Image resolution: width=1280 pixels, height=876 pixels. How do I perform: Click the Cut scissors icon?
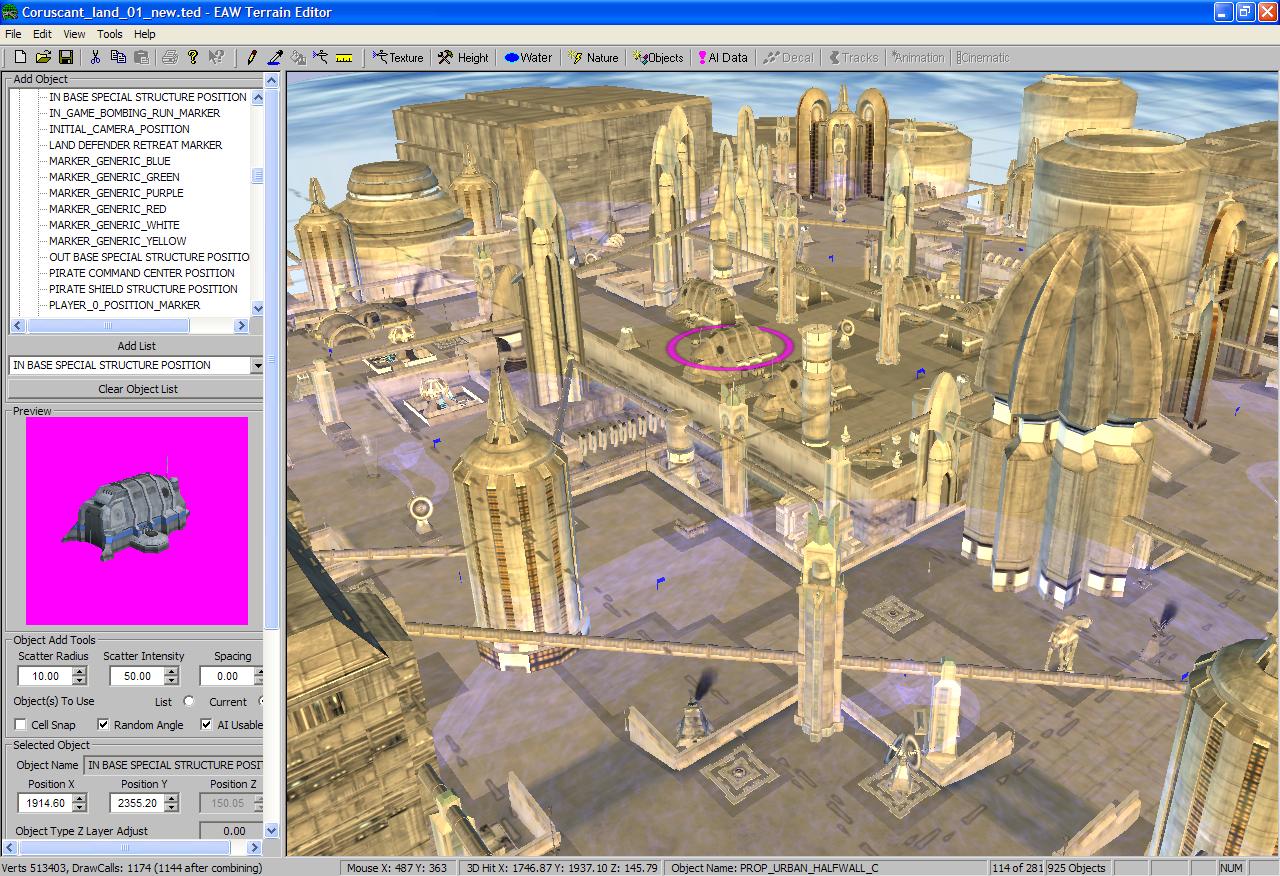click(x=95, y=58)
